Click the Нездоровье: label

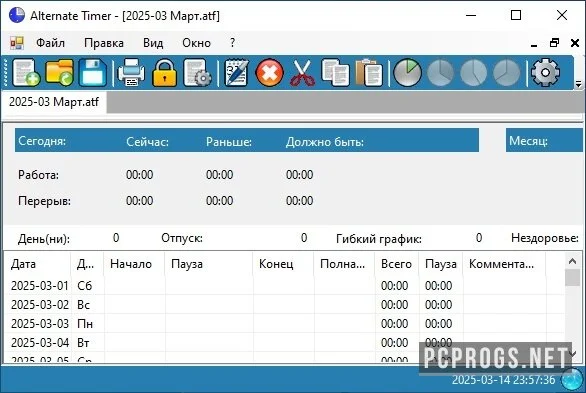pyautogui.click(x=545, y=238)
